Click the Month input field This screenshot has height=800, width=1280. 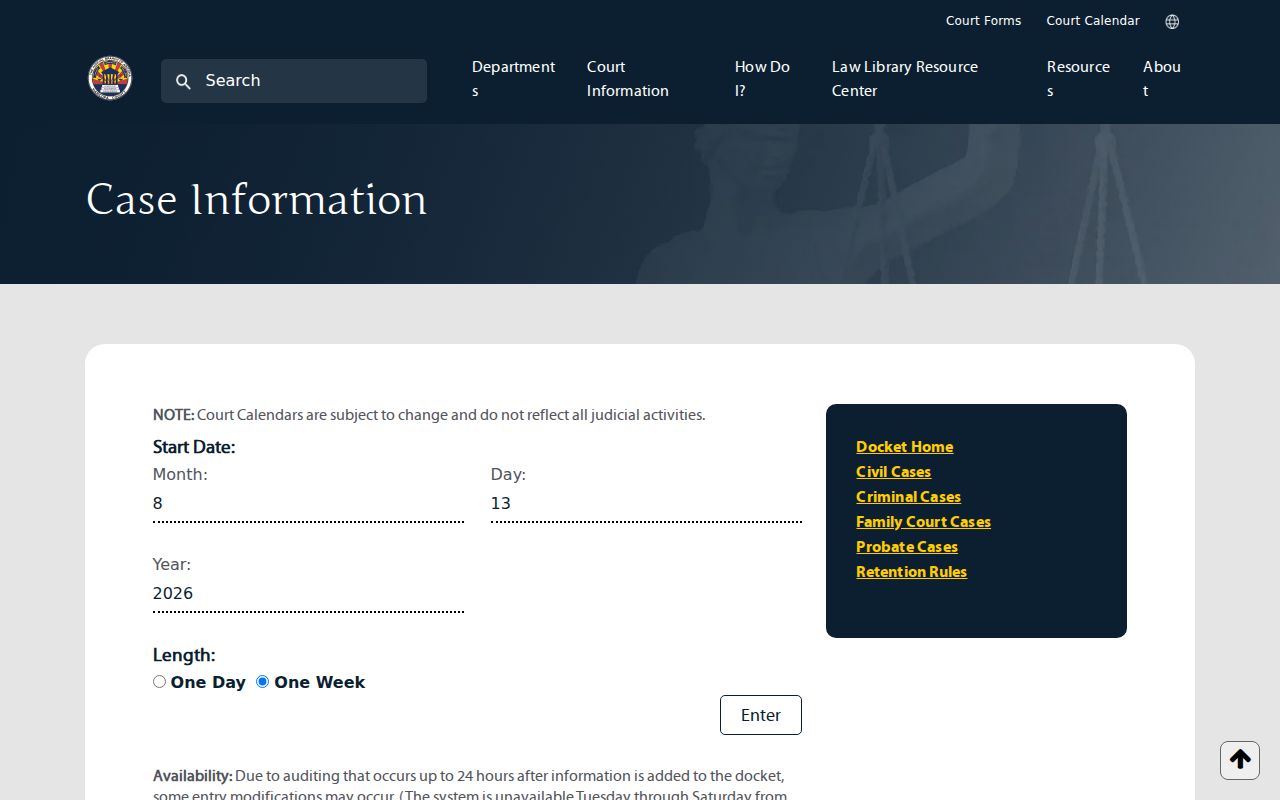(308, 504)
